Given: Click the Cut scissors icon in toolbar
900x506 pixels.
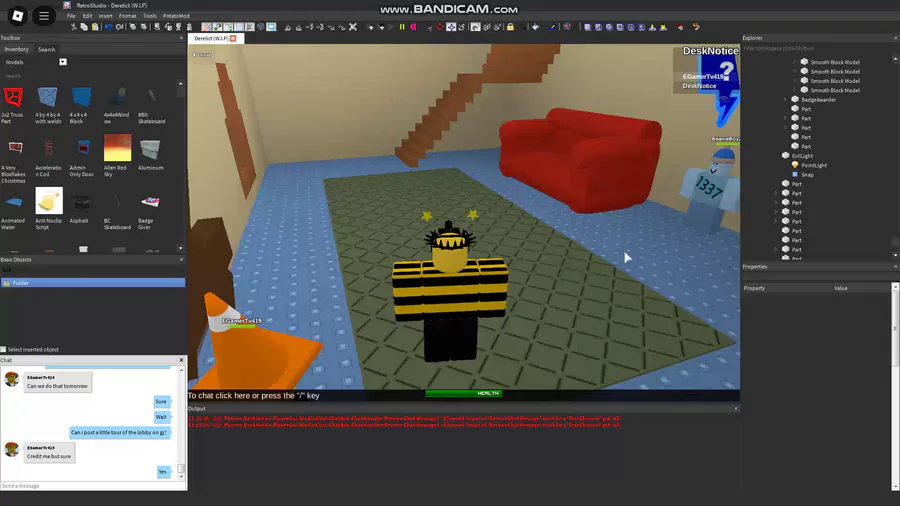Looking at the screenshot, I should click(x=73, y=27).
